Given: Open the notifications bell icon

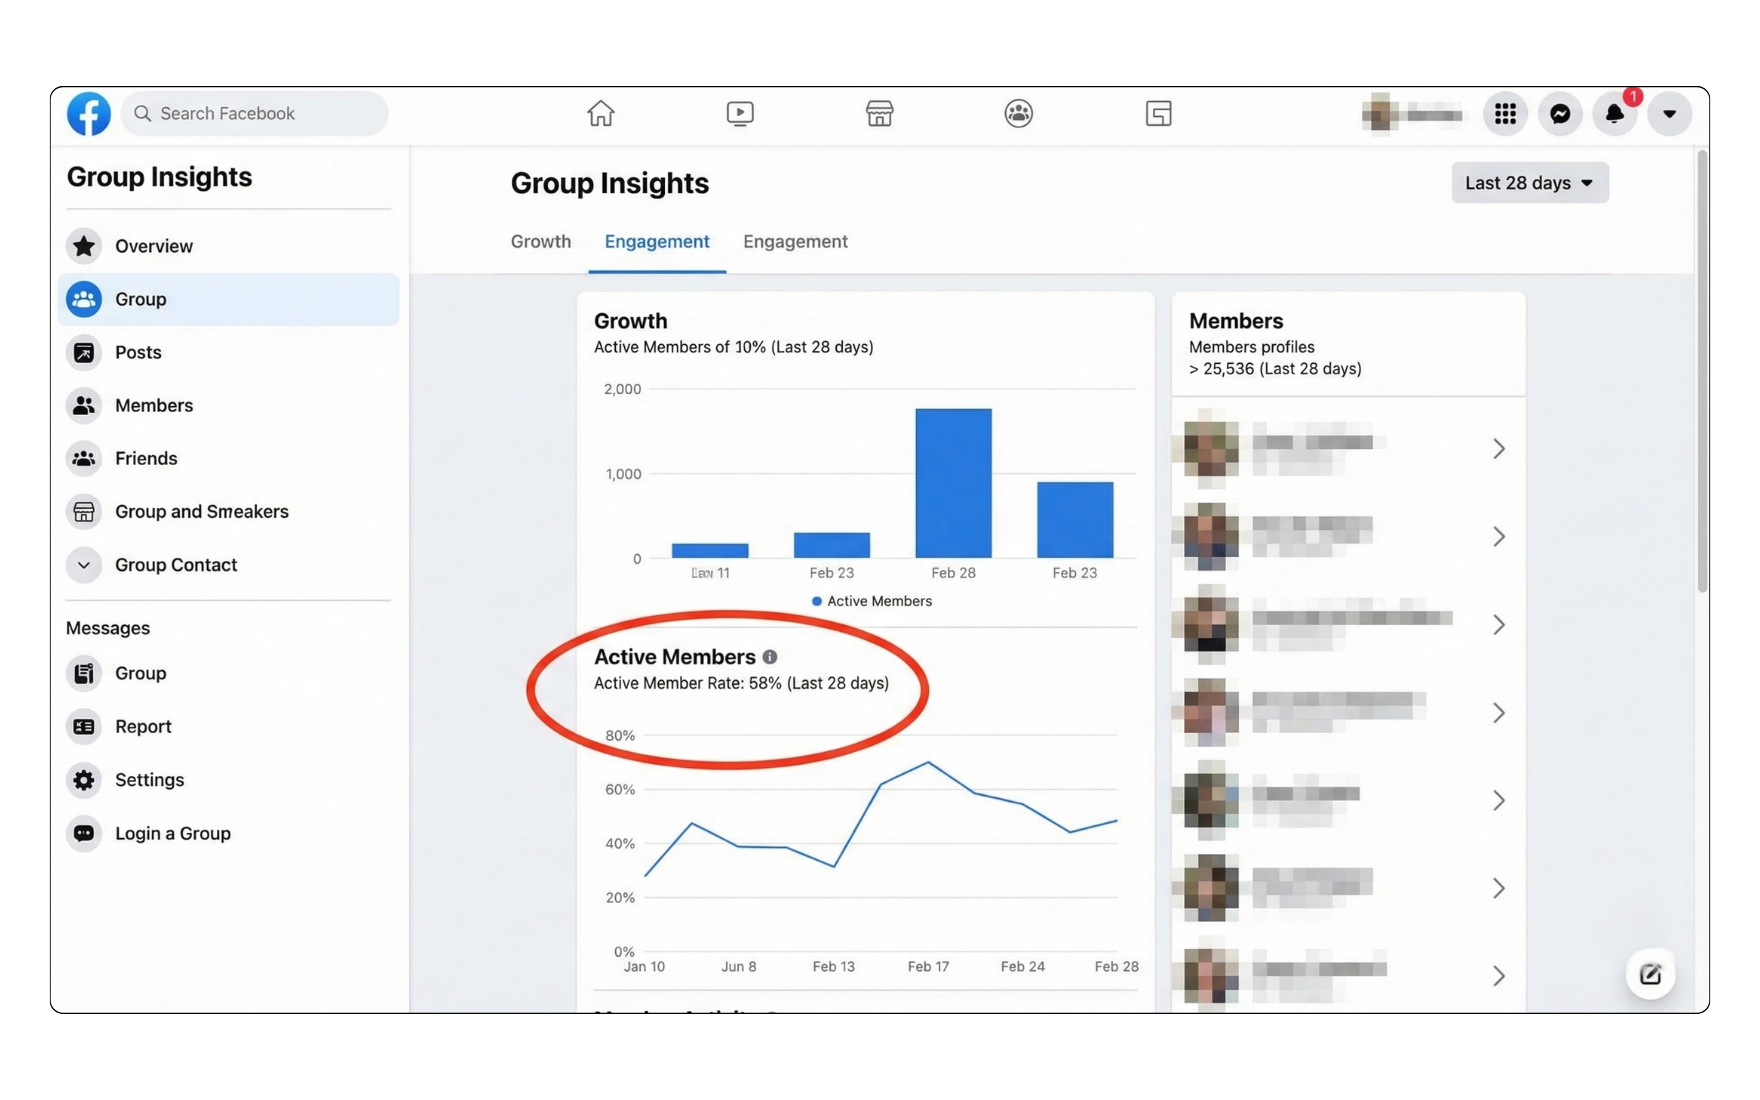Looking at the screenshot, I should point(1614,114).
